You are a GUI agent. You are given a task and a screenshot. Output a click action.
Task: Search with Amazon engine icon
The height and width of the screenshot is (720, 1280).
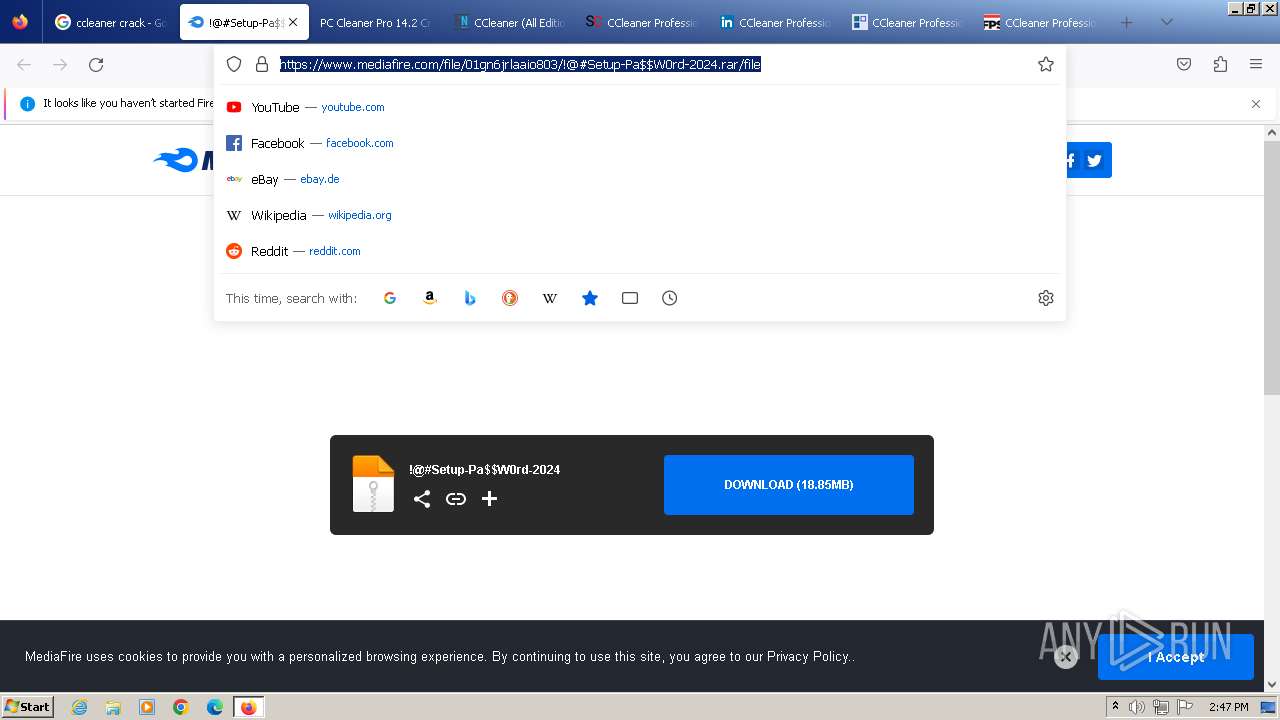(430, 298)
